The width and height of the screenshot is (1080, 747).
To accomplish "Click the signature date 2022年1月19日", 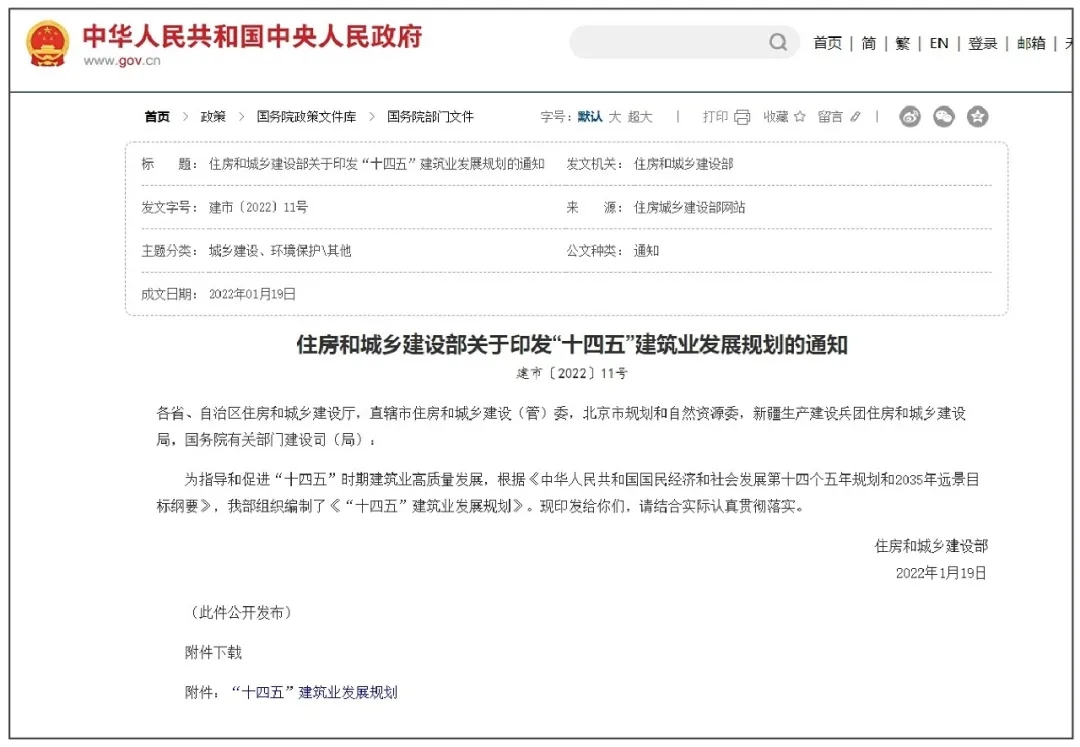I will [941, 573].
